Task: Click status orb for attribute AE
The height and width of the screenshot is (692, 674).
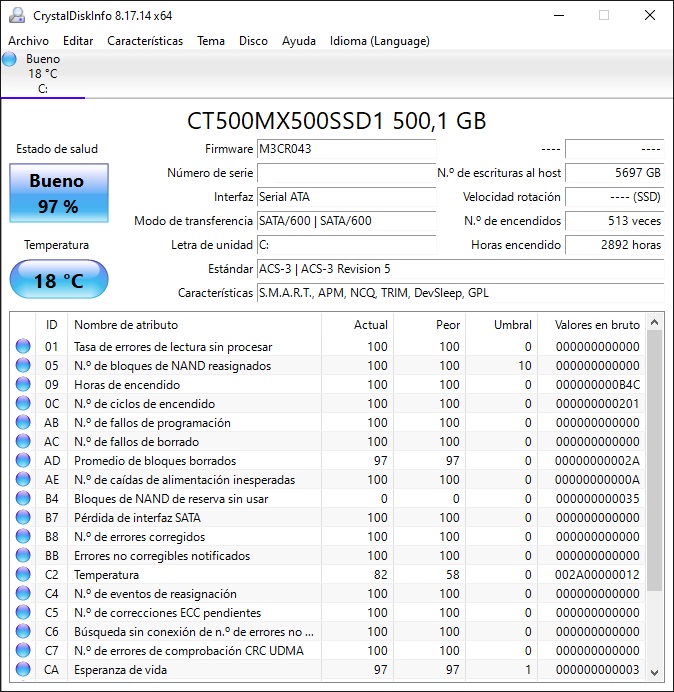Action: coord(23,479)
